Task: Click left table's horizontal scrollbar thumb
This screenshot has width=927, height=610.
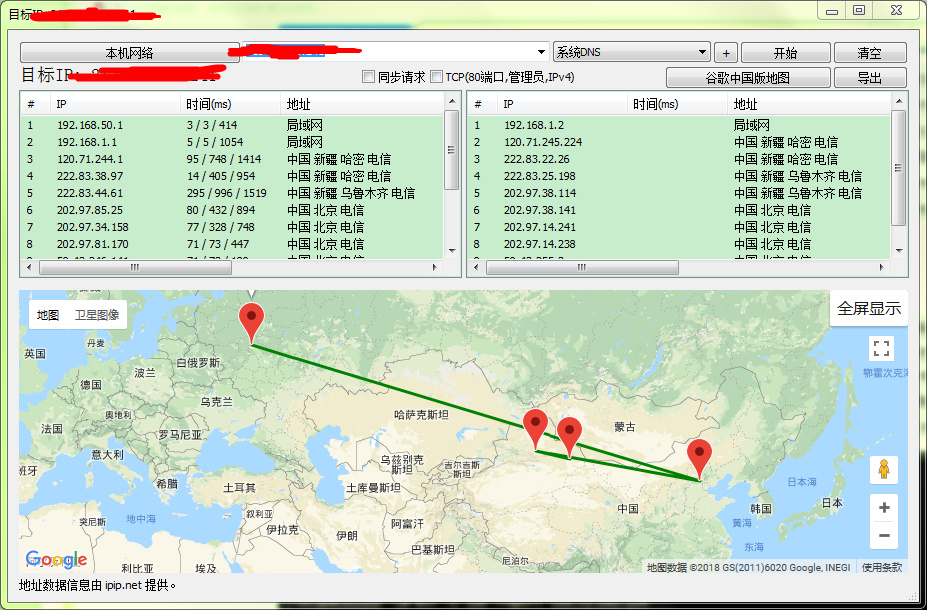Action: [135, 268]
